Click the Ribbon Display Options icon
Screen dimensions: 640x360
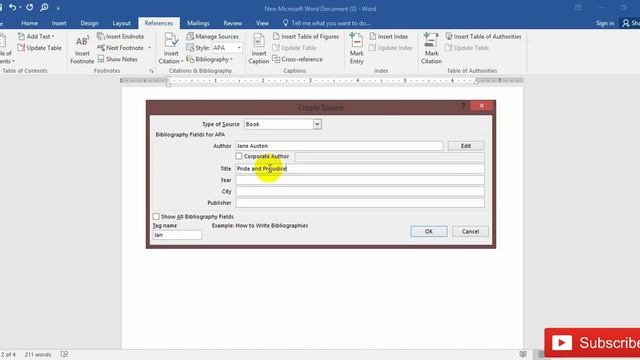point(578,8)
